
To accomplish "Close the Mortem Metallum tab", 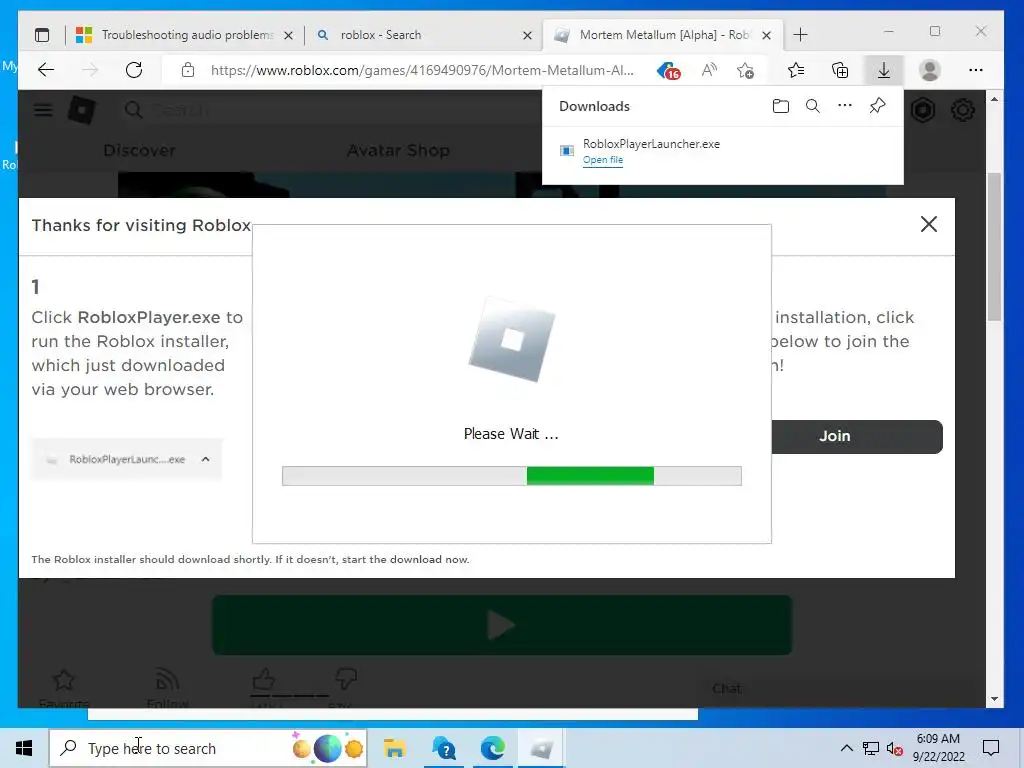I will click(x=767, y=35).
